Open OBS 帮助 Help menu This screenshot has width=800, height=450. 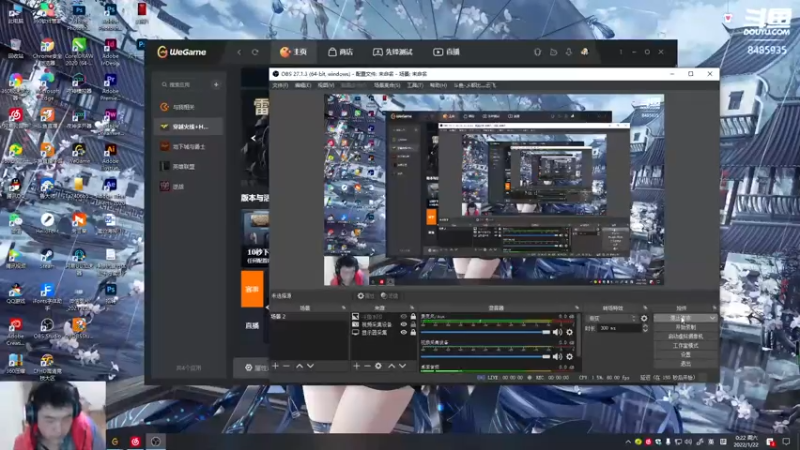pyautogui.click(x=438, y=85)
